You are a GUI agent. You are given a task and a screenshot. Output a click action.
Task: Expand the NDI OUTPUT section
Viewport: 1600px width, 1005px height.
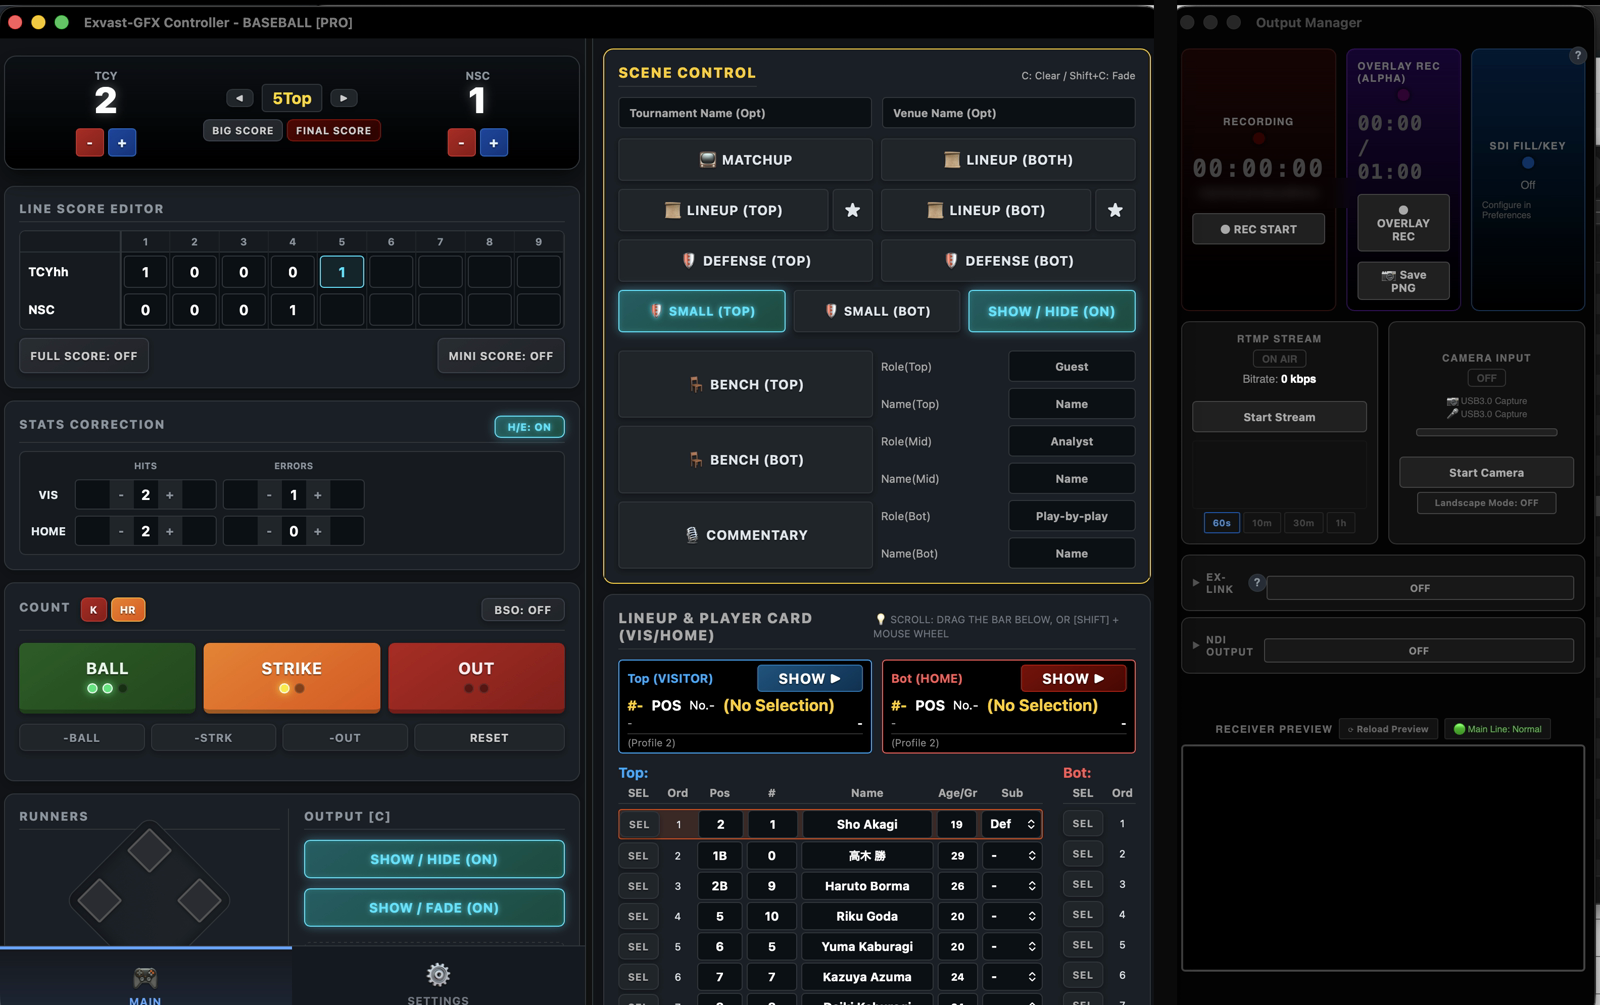(x=1196, y=645)
